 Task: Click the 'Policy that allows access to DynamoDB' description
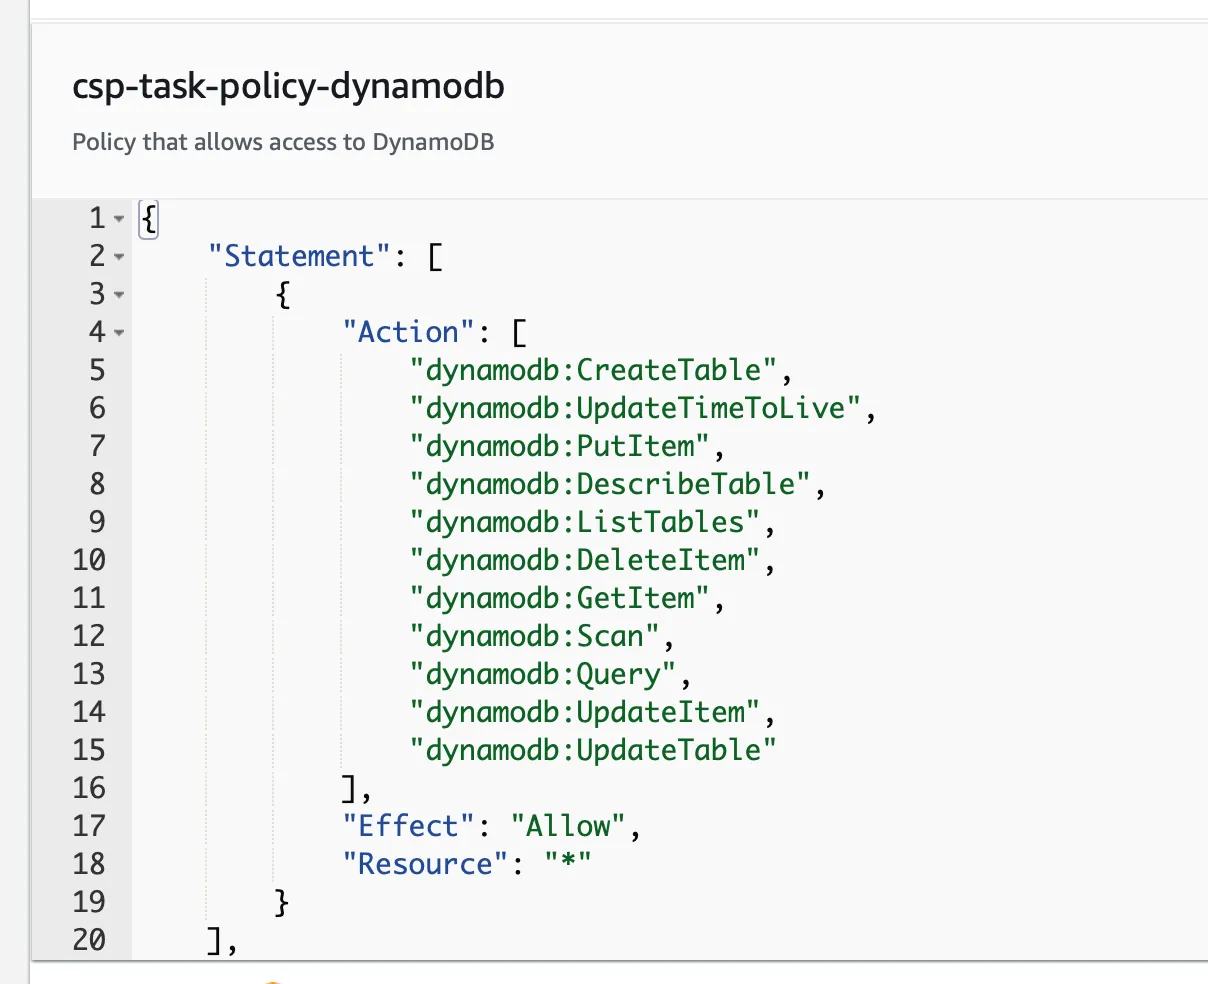(x=283, y=142)
